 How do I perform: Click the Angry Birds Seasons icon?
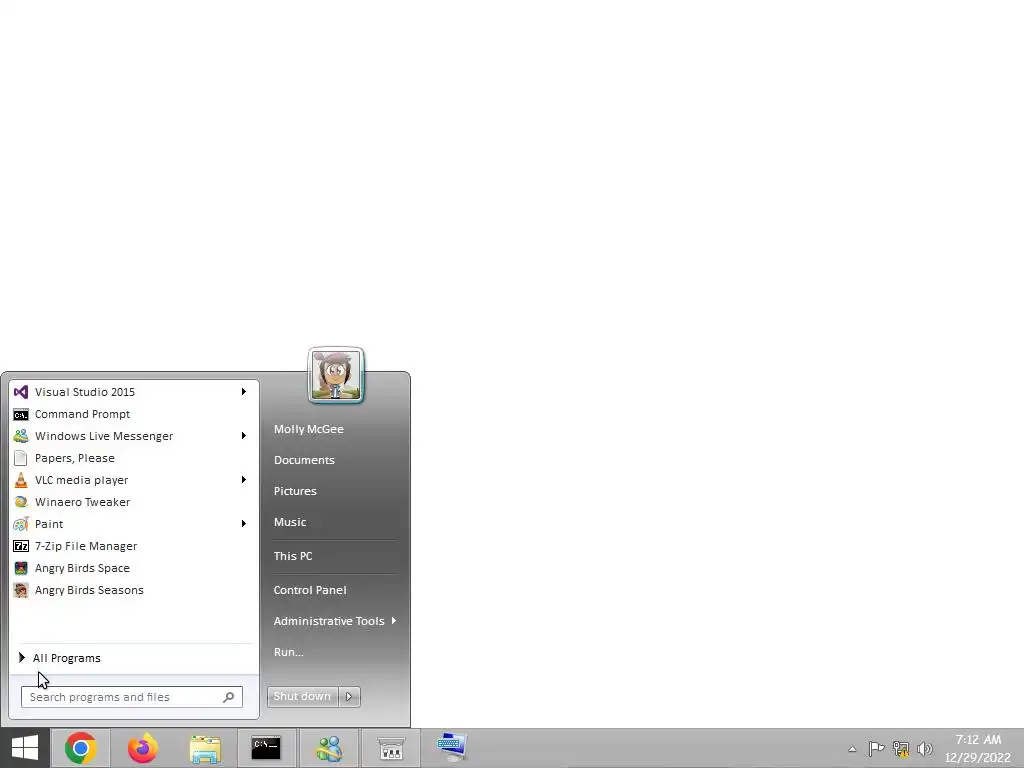(21, 590)
